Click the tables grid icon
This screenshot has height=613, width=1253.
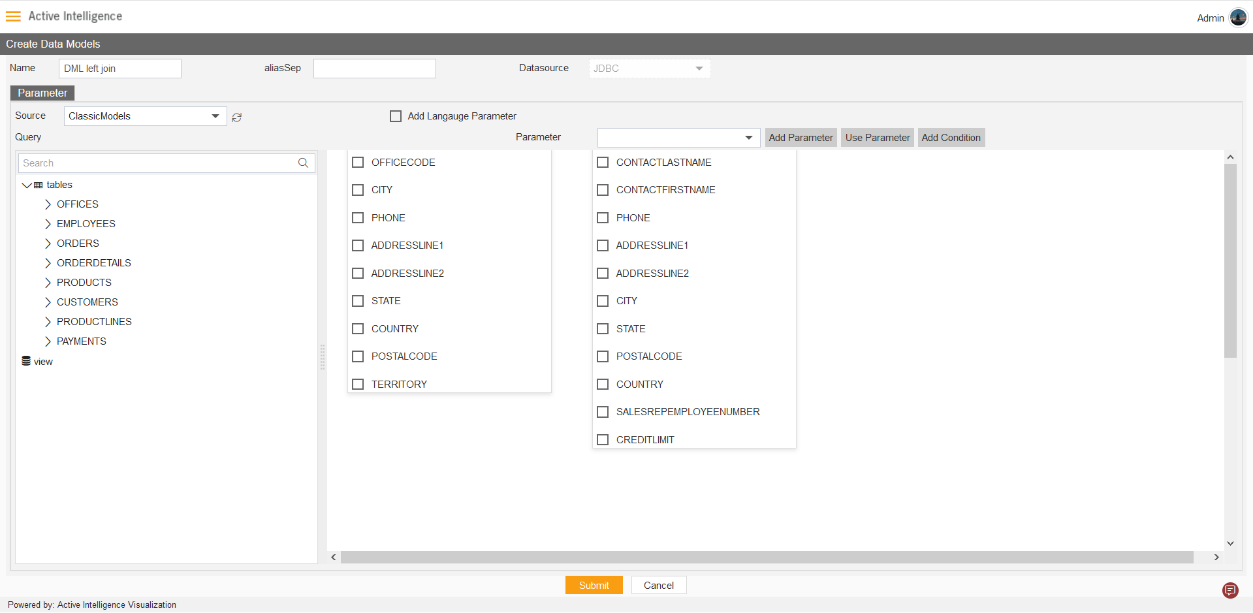pyautogui.click(x=38, y=185)
